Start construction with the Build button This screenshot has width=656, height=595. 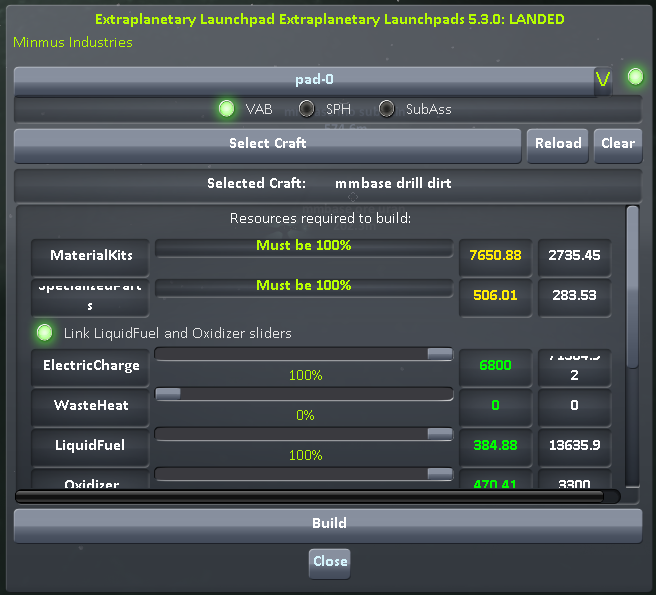click(x=328, y=525)
